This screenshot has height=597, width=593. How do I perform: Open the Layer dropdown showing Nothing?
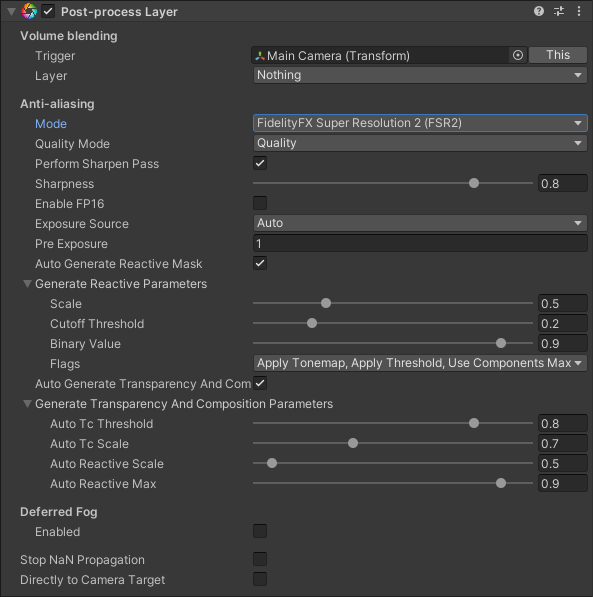coord(420,75)
